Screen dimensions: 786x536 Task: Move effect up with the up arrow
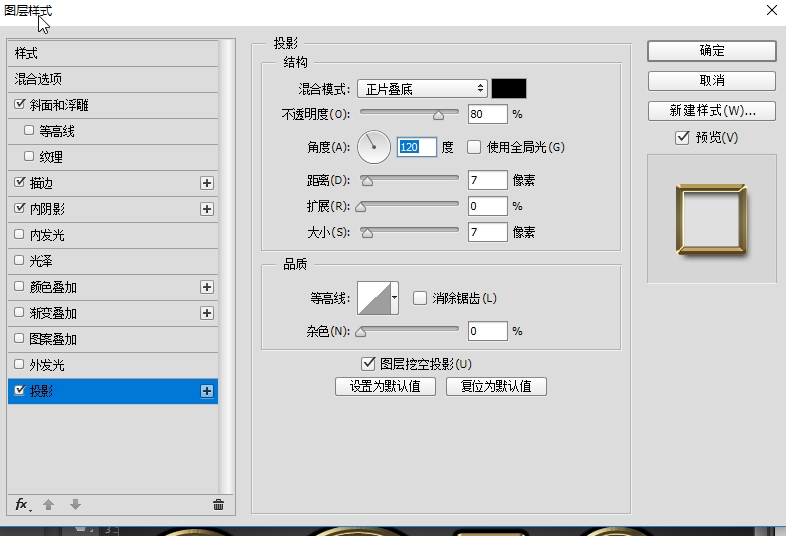click(x=49, y=504)
